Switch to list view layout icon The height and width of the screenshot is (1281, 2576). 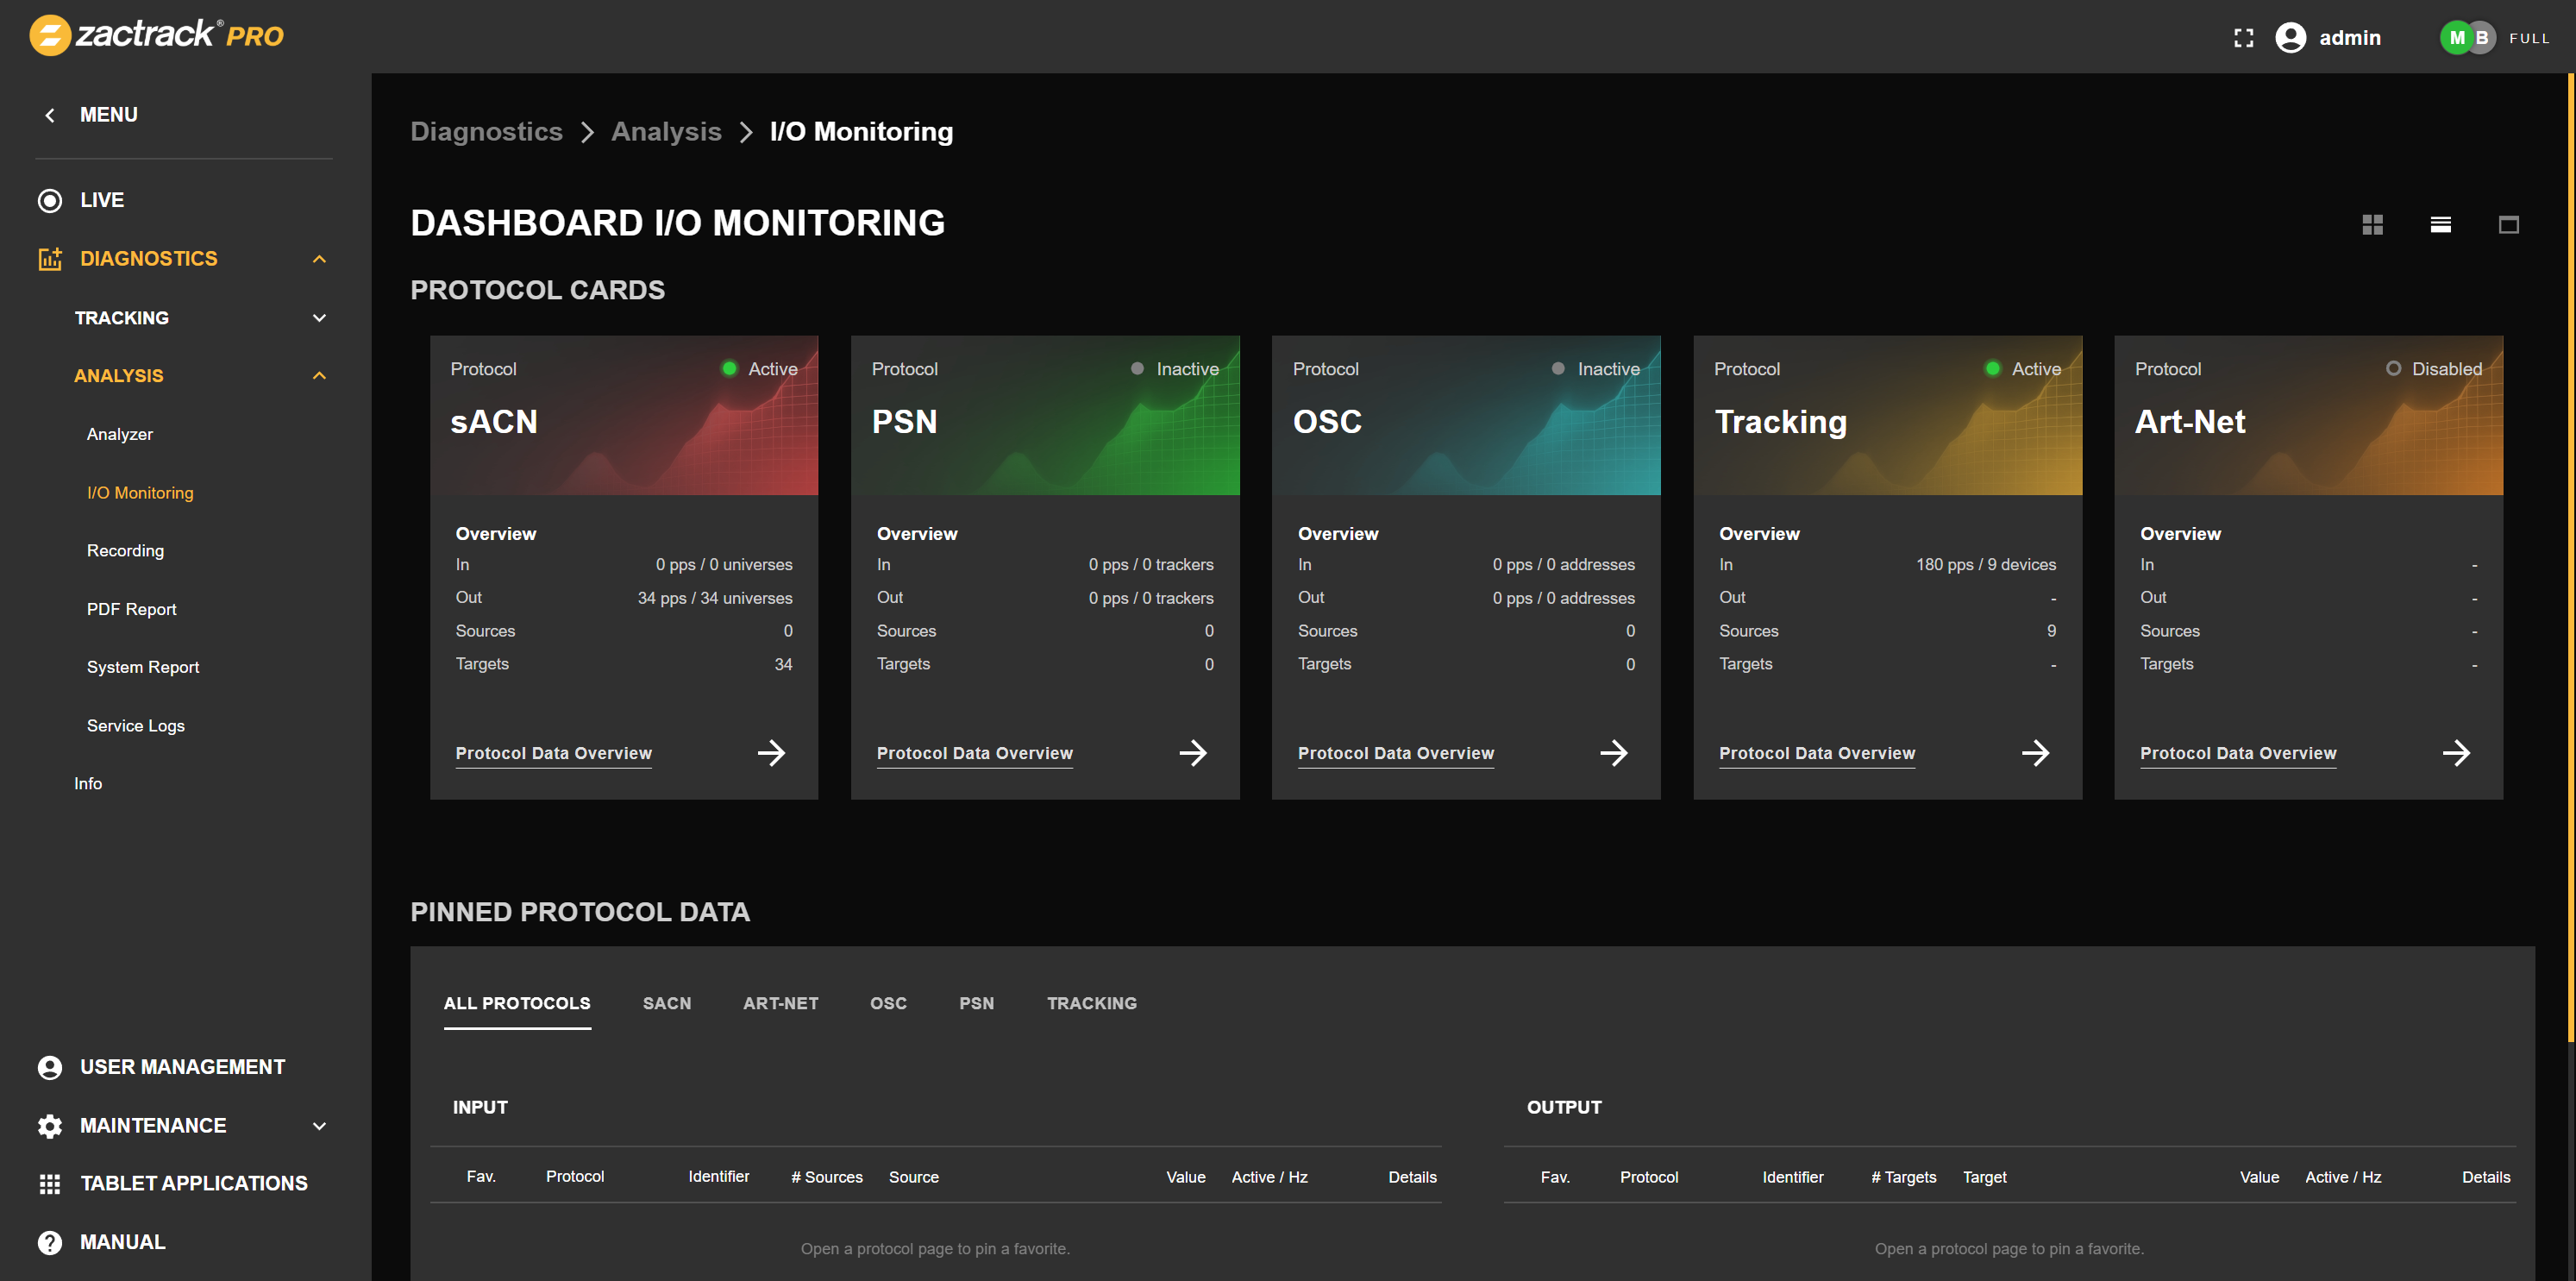2440,225
